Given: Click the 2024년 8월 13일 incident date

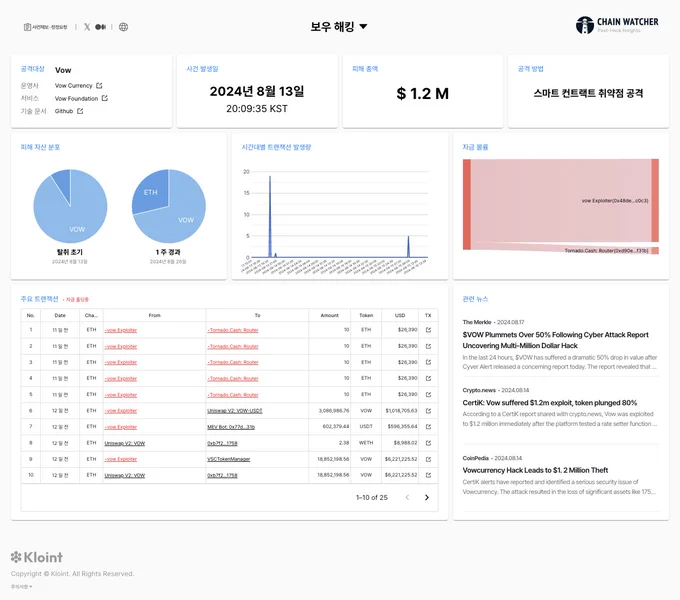Looking at the screenshot, I should pyautogui.click(x=257, y=91).
